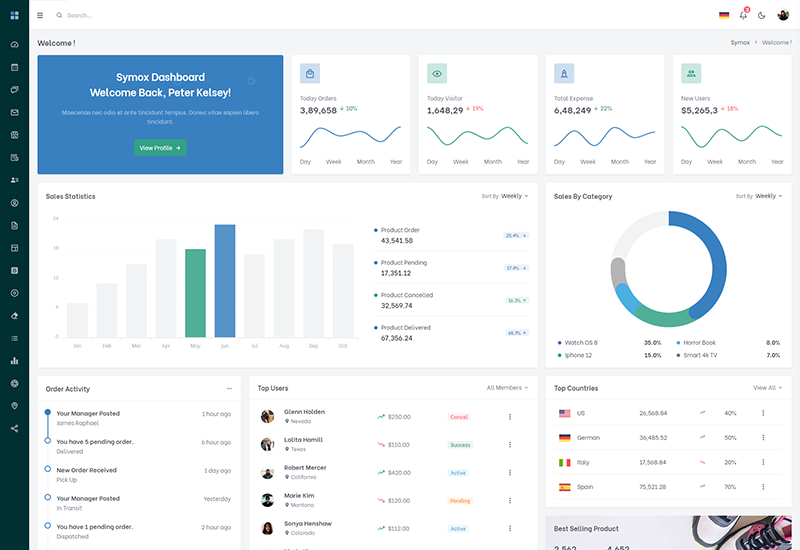Viewport: 800px width, 550px height.
Task: Click the dashboard gauge icon in sidebar
Action: (14, 45)
